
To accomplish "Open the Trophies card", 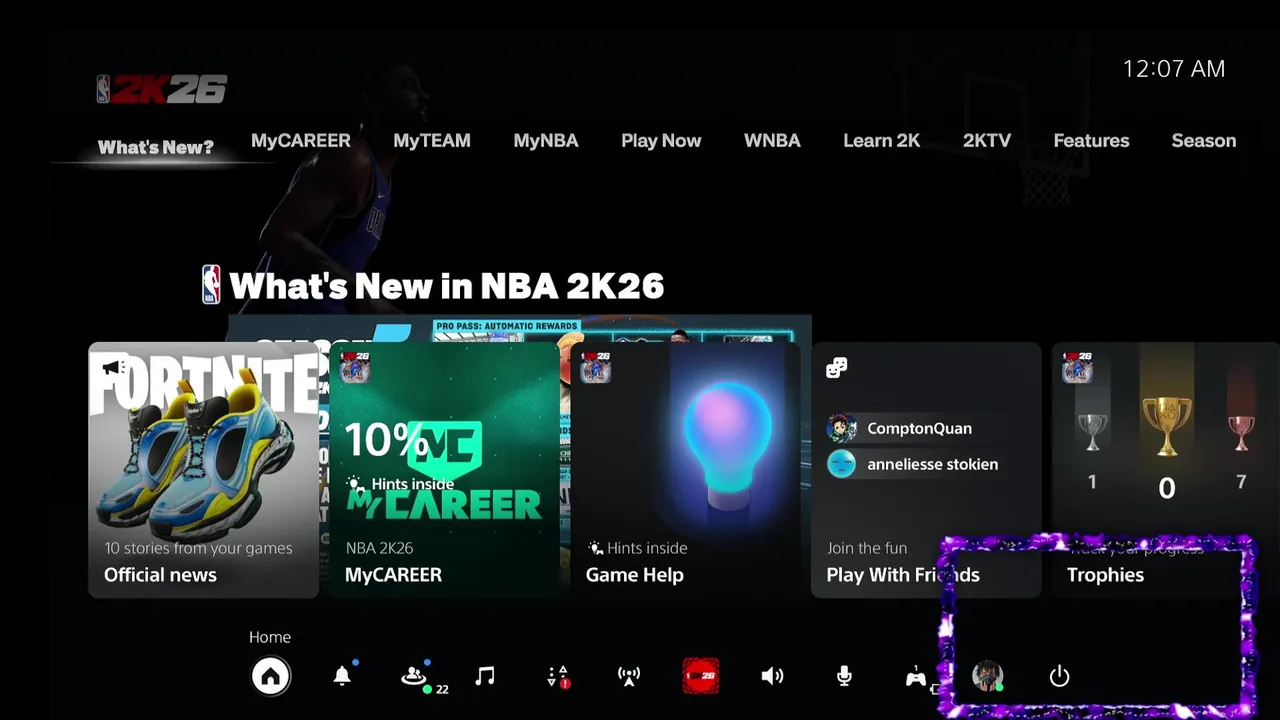I will click(x=1166, y=470).
